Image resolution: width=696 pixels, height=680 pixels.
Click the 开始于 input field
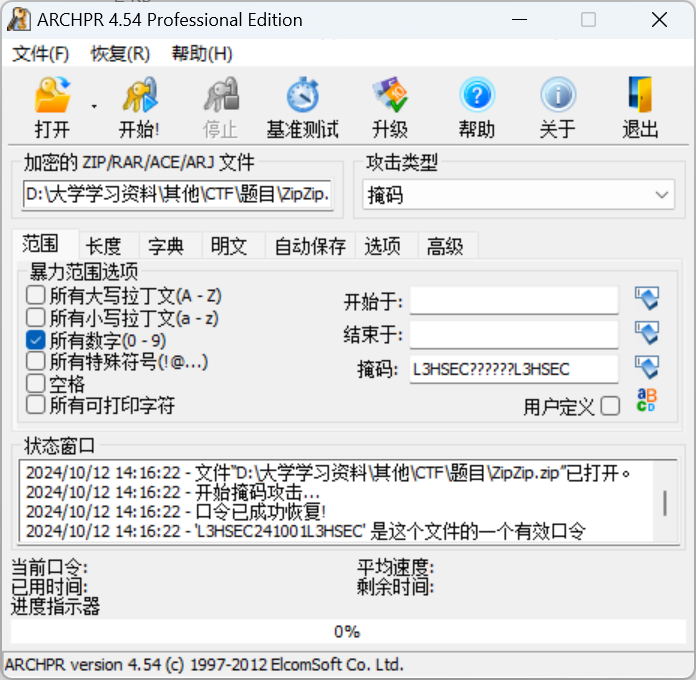514,301
